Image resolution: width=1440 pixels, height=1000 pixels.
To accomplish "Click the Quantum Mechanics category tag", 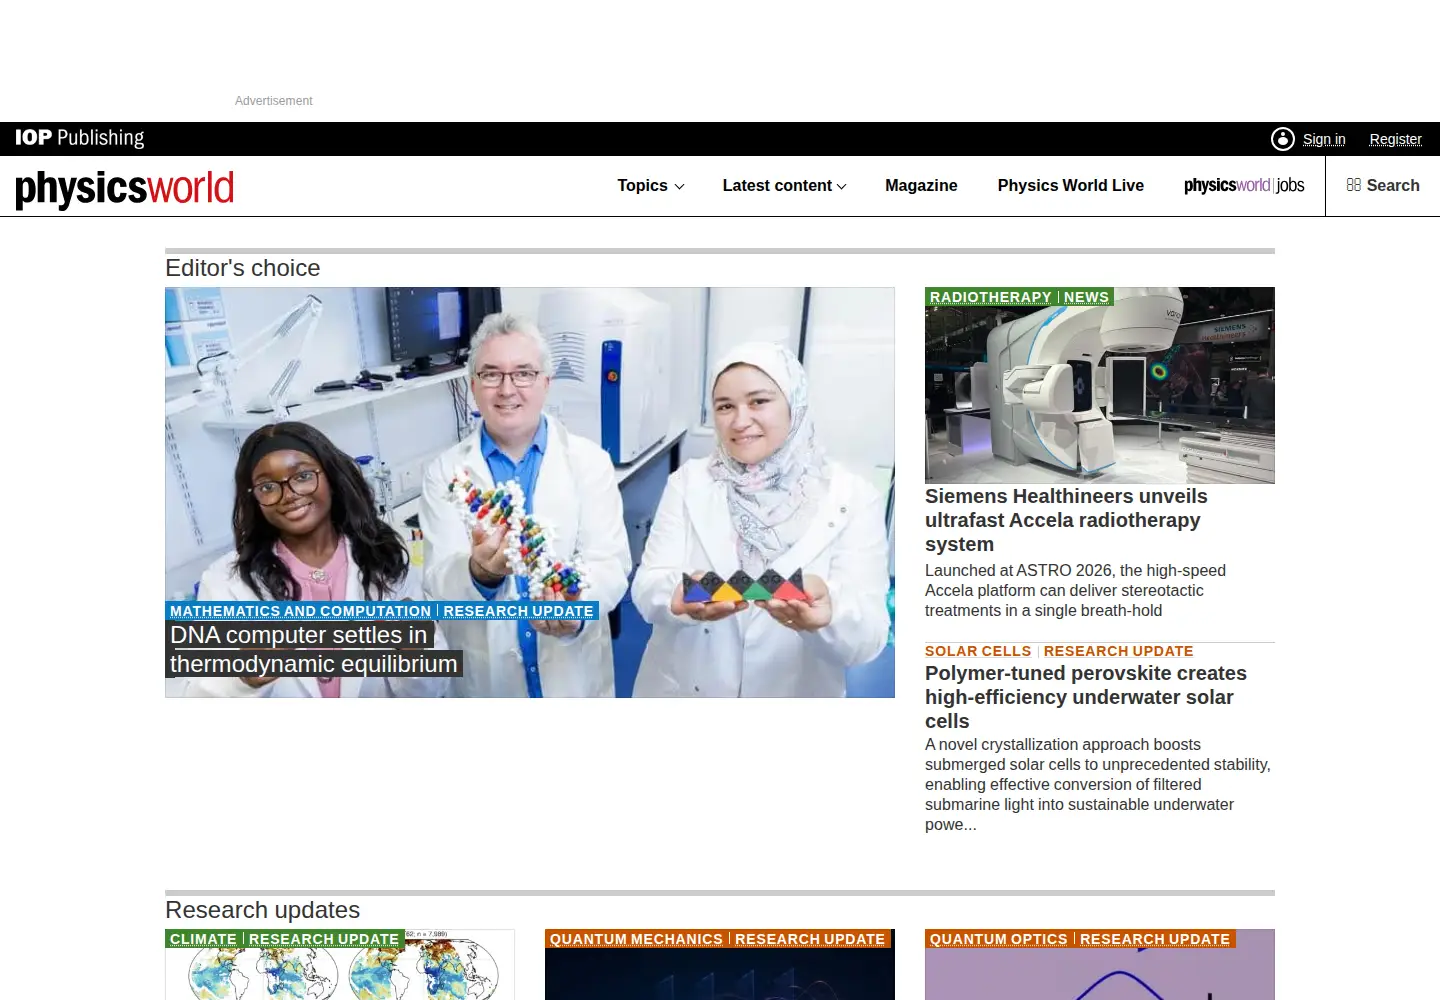I will [x=636, y=939].
